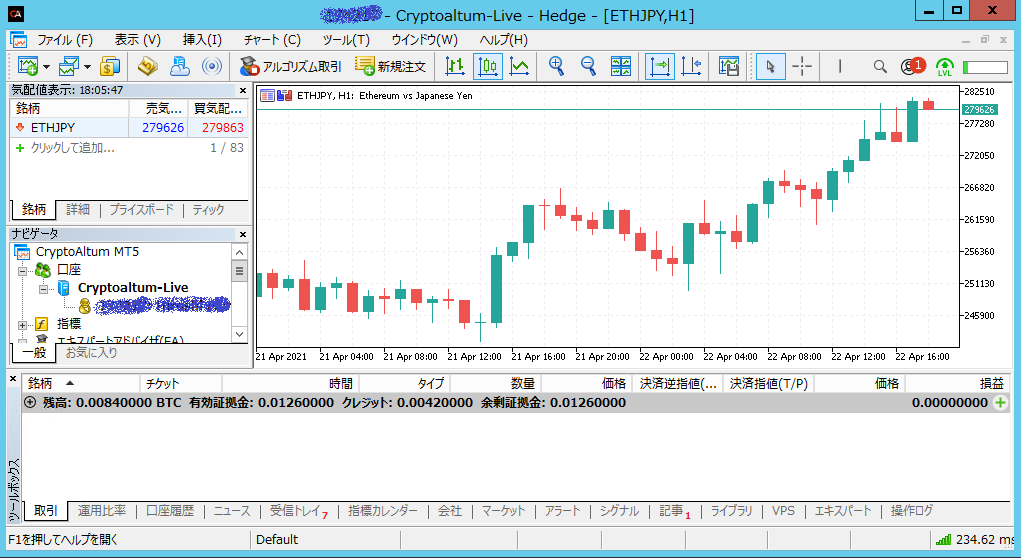Click the green progress bar in toolbar
This screenshot has width=1021, height=558.
[x=985, y=66]
